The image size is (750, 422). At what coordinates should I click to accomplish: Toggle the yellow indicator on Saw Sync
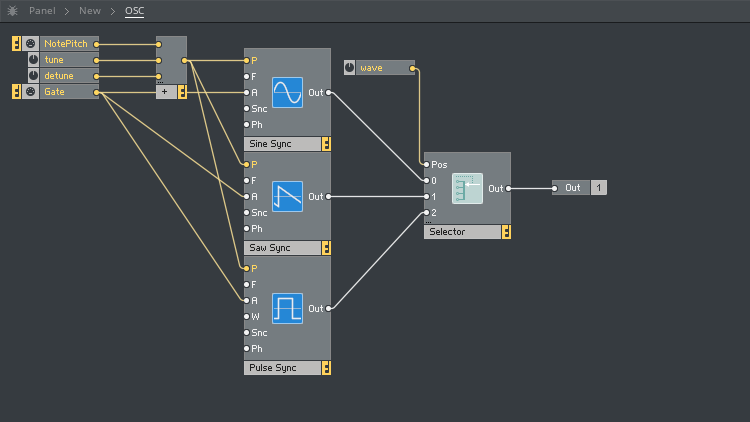click(325, 248)
